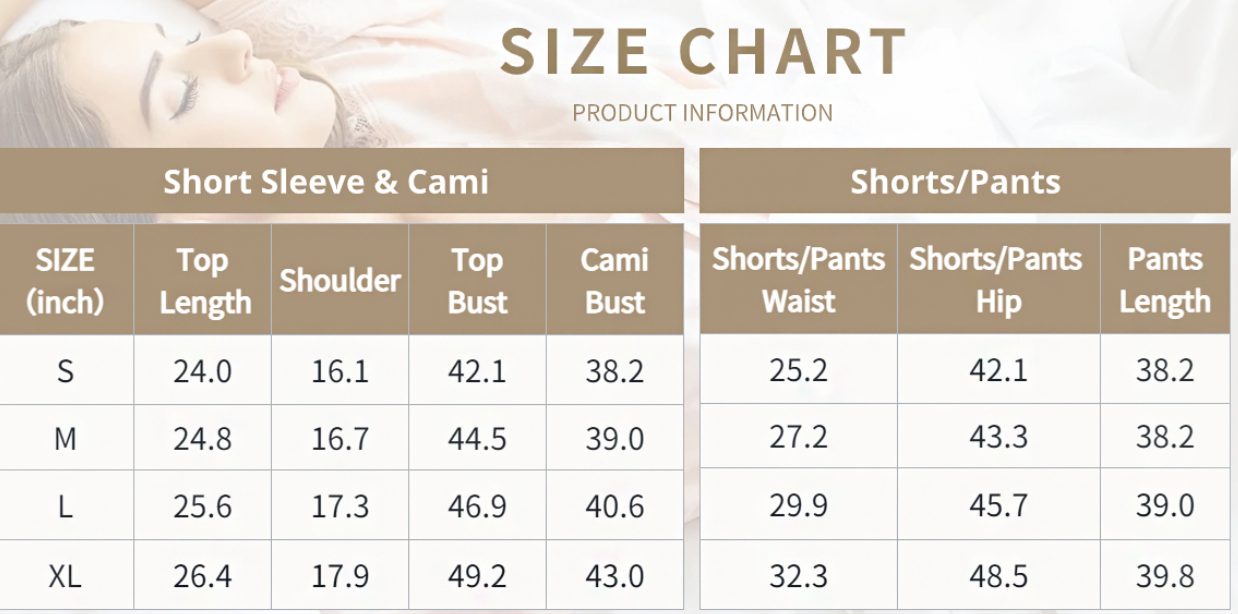Click the 32.3 waist value for XL
The height and width of the screenshot is (614, 1238).
coord(798,576)
